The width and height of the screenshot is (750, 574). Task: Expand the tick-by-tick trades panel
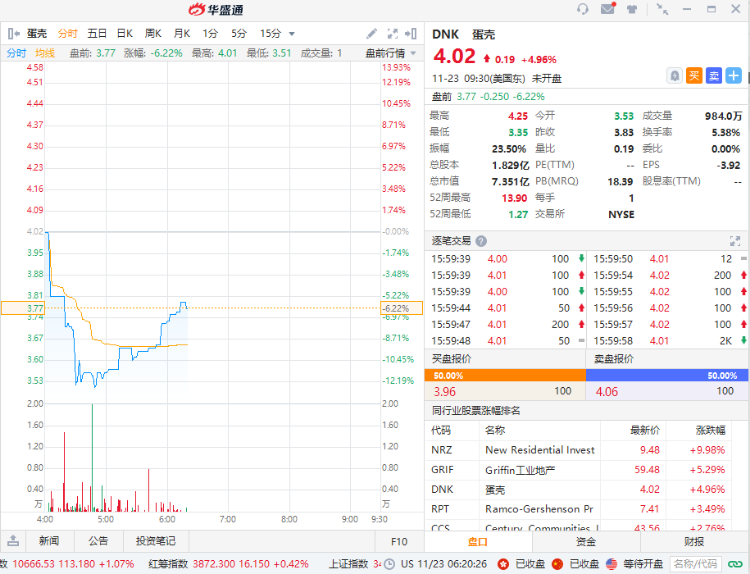735,241
